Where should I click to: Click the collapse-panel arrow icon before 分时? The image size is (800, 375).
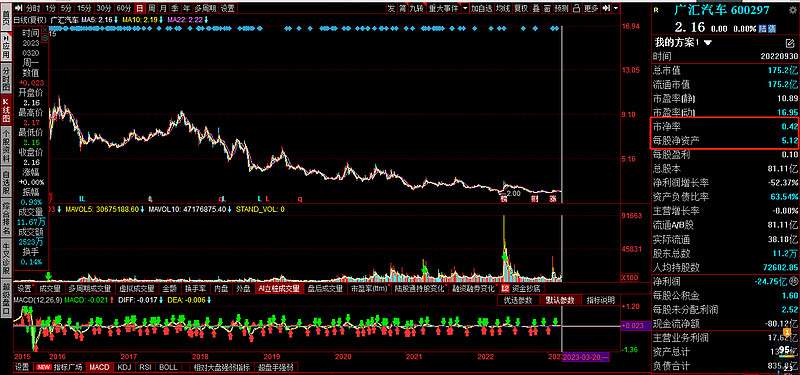coord(18,8)
